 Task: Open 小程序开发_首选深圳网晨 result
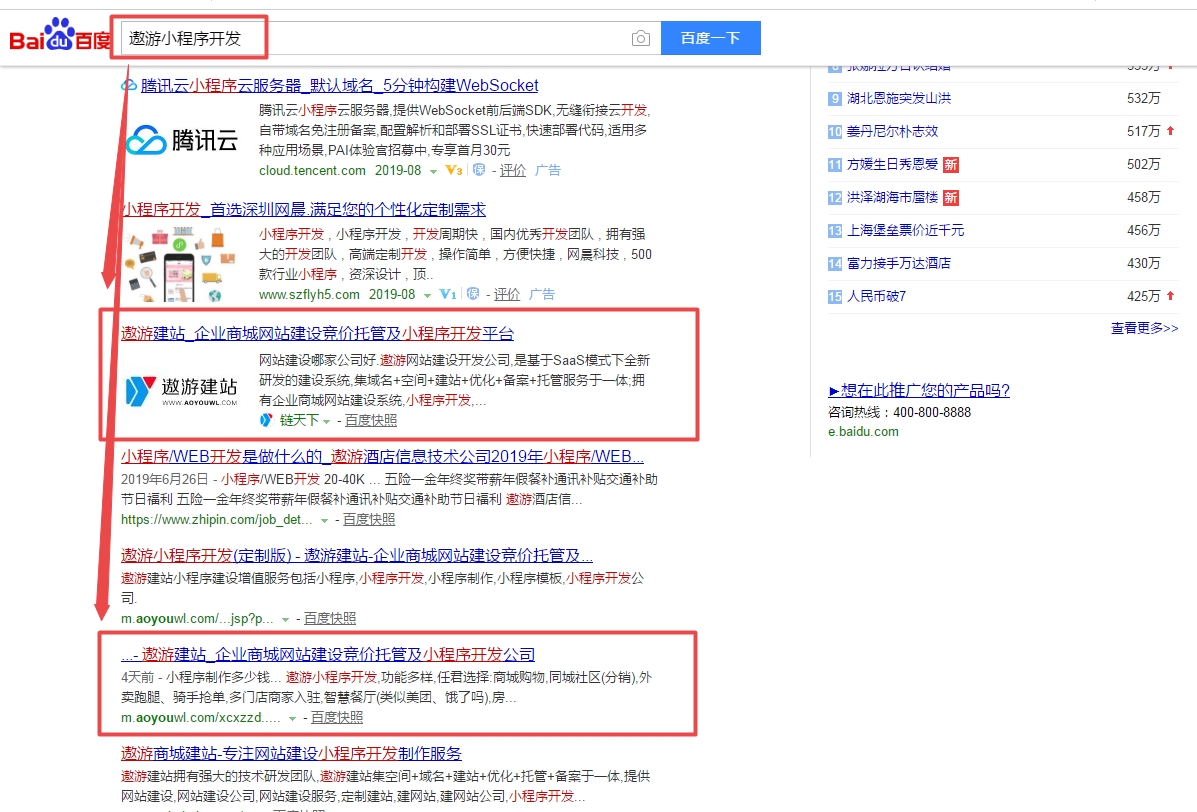click(304, 209)
